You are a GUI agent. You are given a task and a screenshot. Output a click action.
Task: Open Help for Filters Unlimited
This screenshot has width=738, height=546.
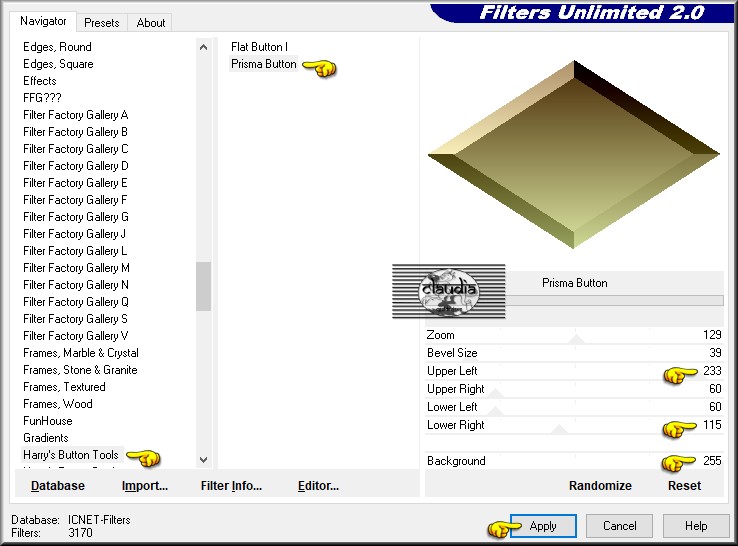(x=696, y=526)
